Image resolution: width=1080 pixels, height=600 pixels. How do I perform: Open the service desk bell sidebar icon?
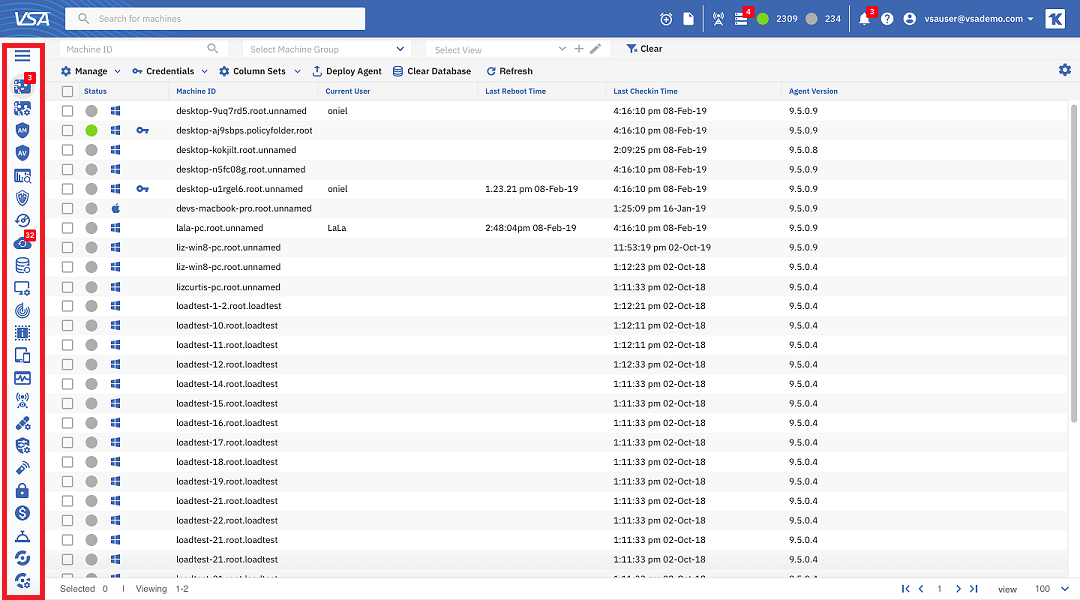(x=22, y=536)
